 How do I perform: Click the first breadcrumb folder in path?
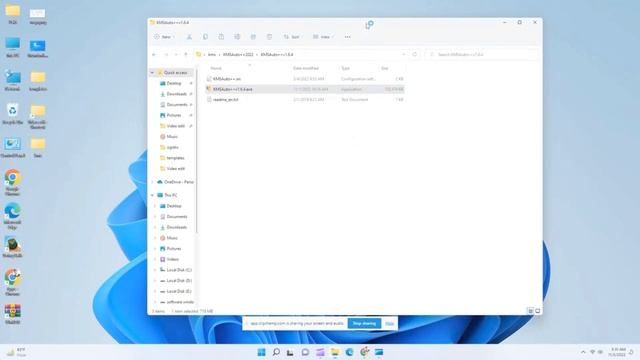(x=212, y=54)
